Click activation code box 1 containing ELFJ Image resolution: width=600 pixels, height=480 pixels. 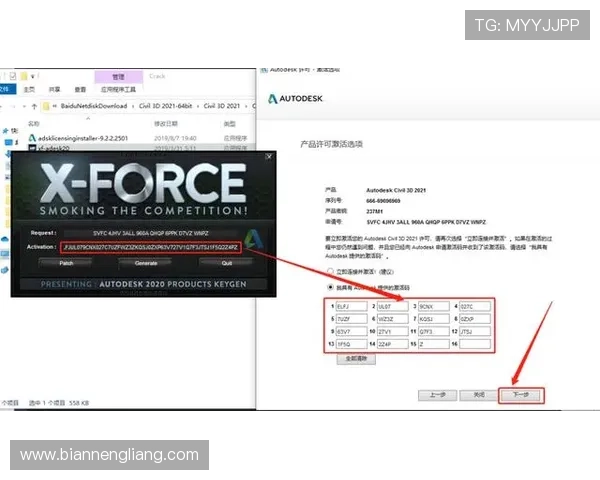(x=351, y=306)
